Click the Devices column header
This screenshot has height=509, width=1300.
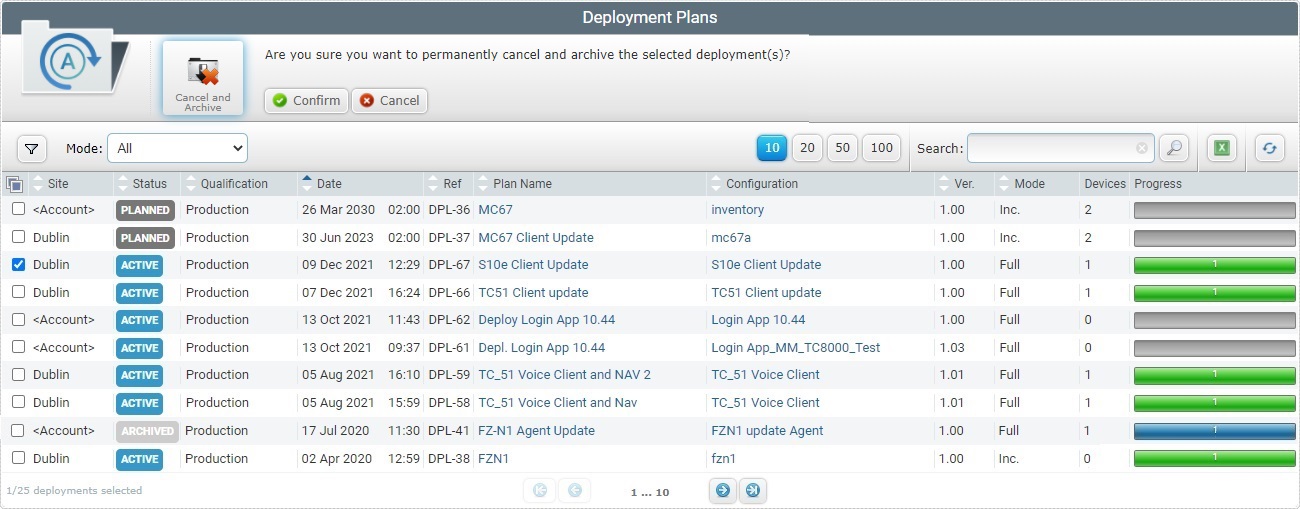click(1104, 184)
